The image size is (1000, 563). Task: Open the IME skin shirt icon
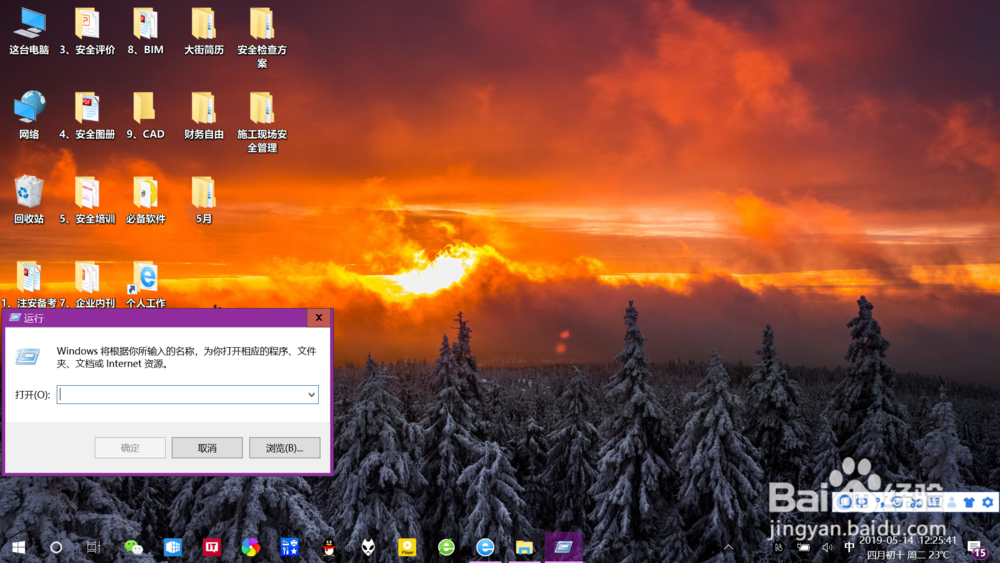pos(969,502)
